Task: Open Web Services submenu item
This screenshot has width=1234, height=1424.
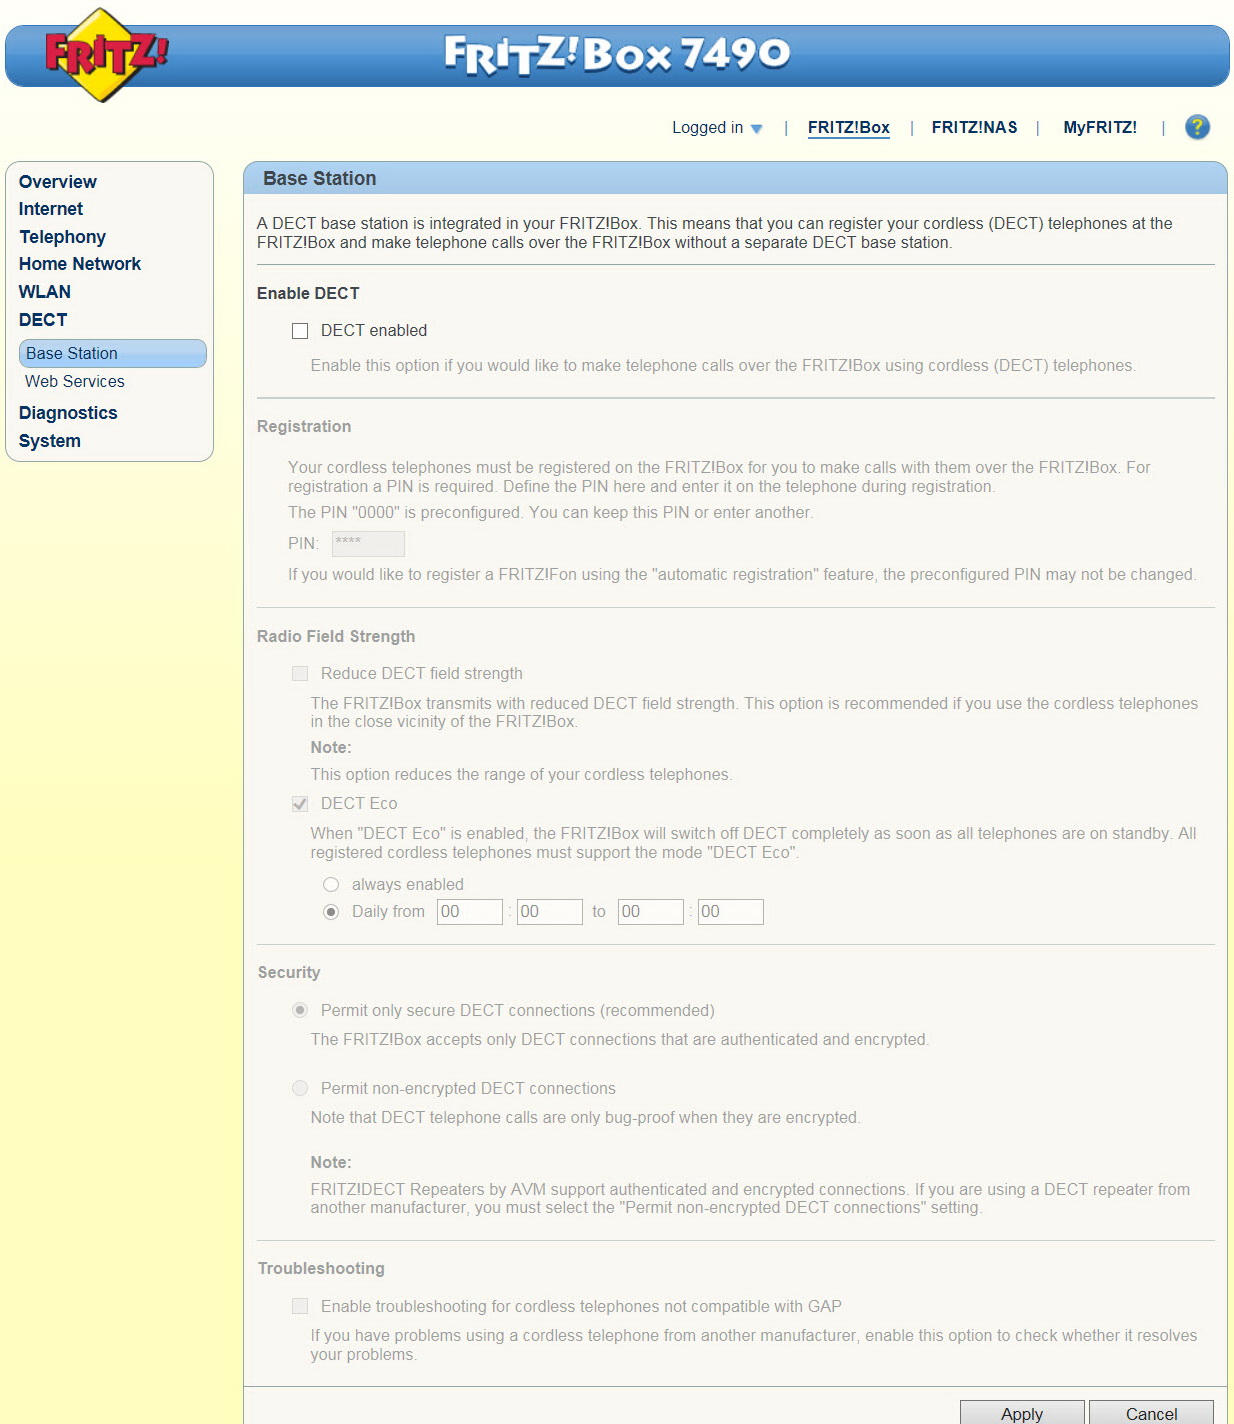Action: [75, 382]
